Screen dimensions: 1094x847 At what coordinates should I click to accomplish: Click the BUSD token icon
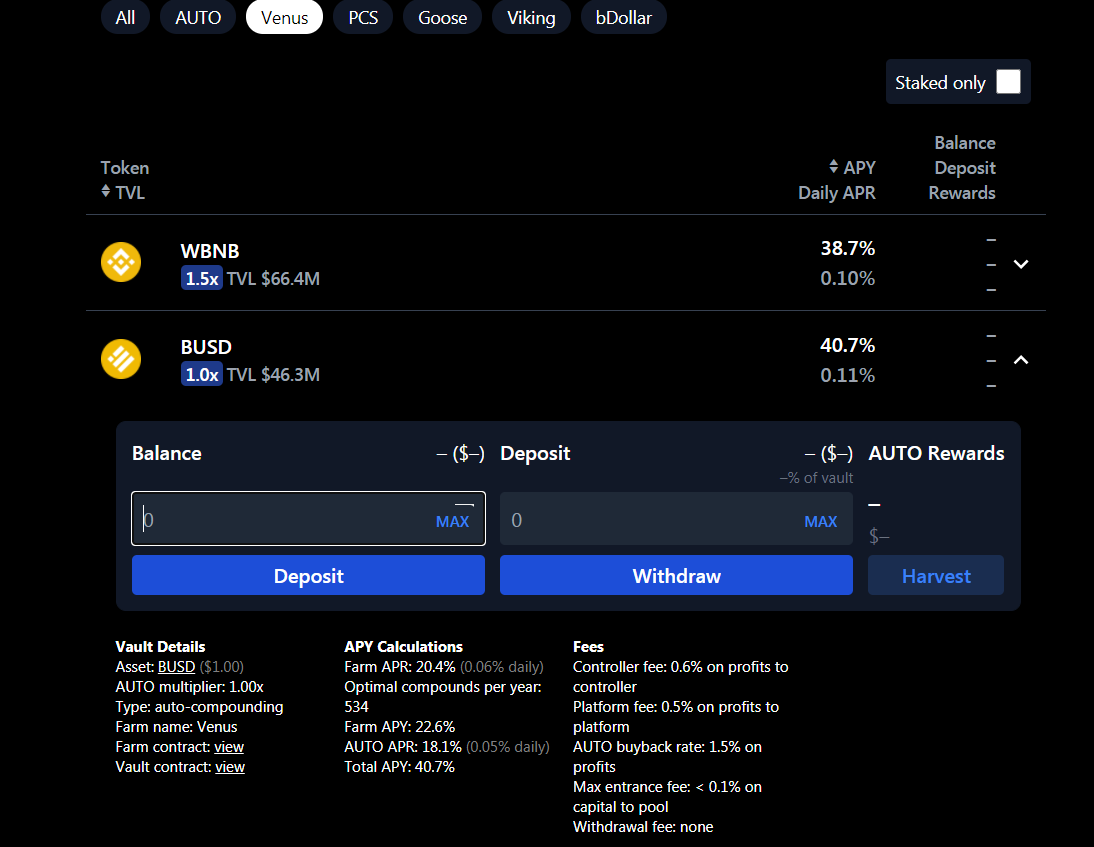coord(121,359)
